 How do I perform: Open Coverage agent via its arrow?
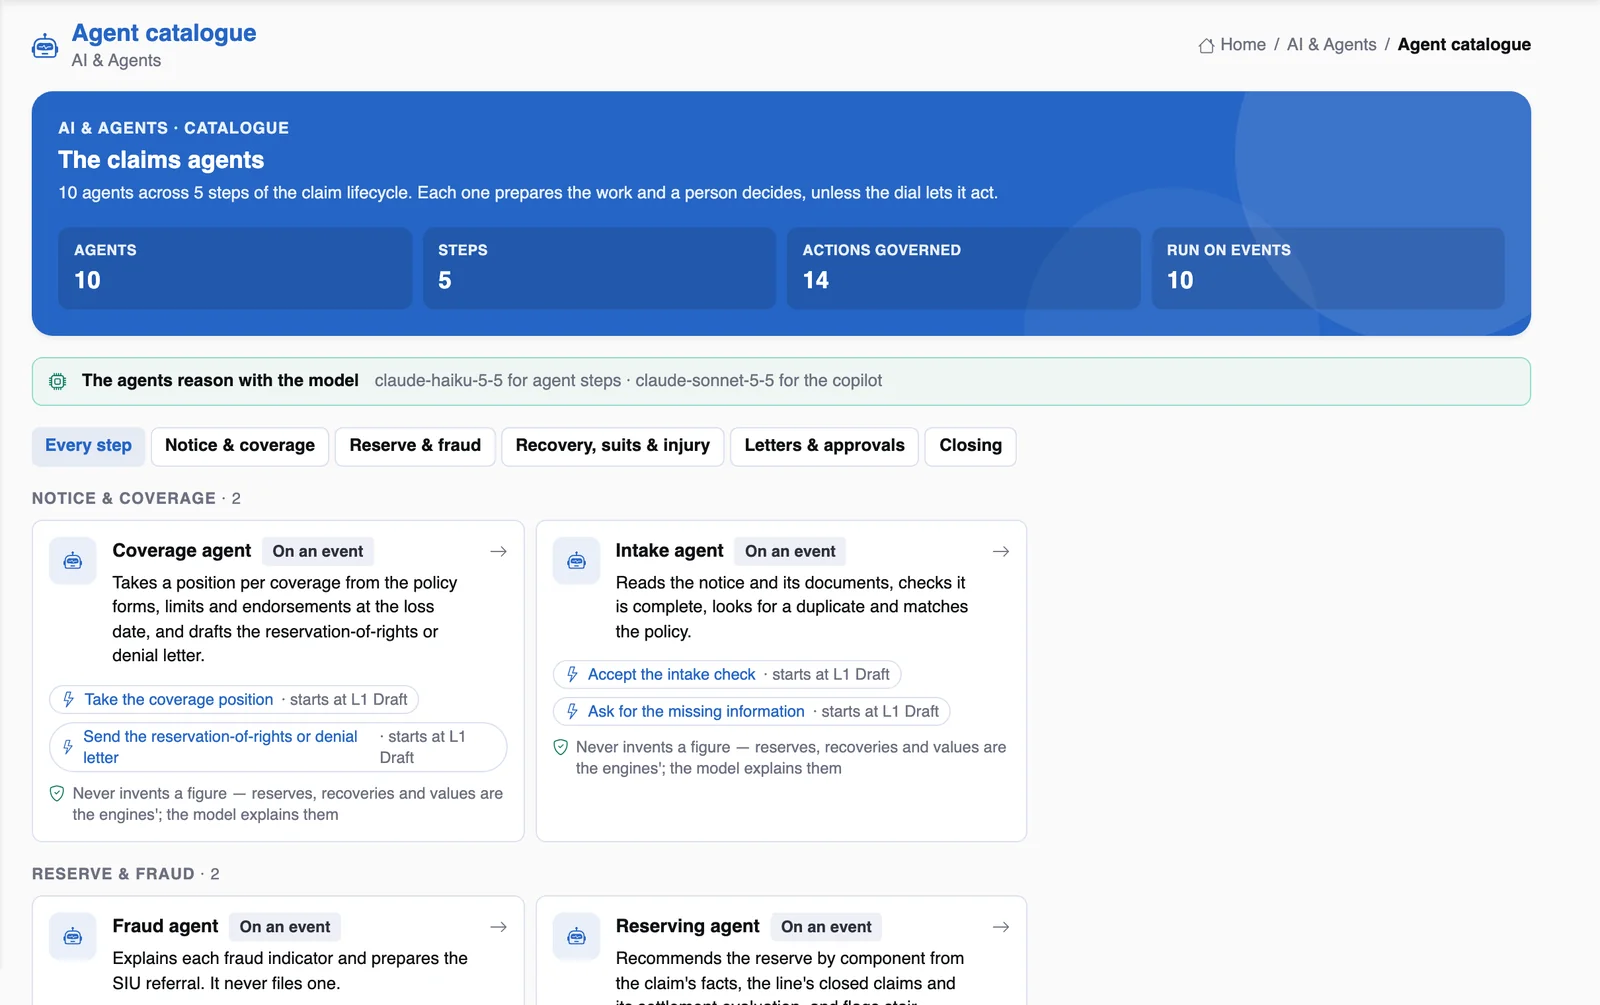(x=499, y=551)
